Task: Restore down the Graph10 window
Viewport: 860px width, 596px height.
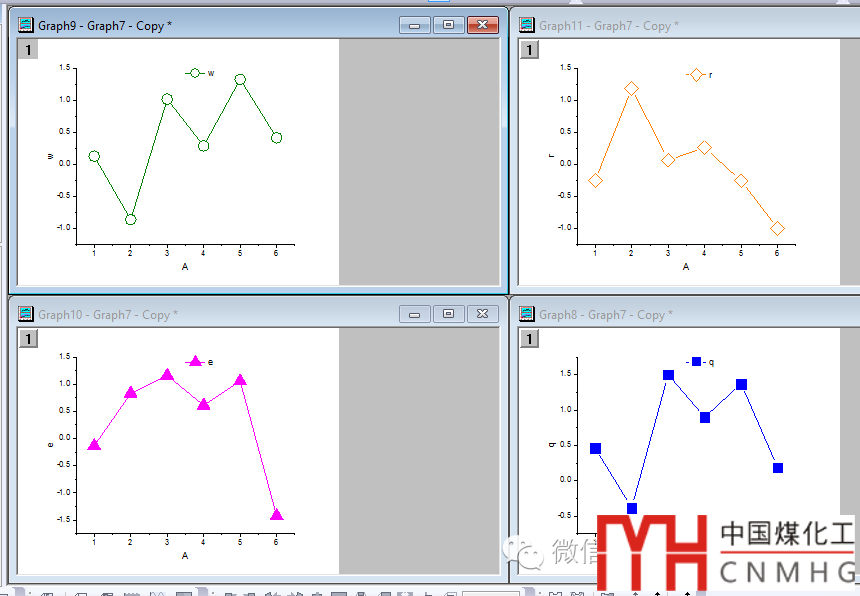Action: tap(448, 314)
